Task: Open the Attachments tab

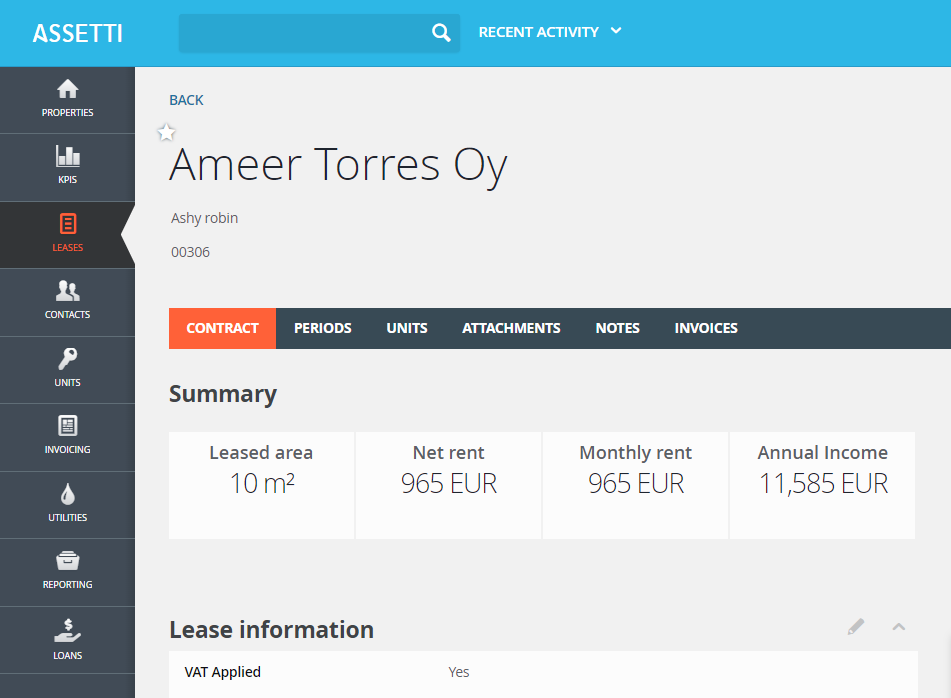Action: (511, 328)
